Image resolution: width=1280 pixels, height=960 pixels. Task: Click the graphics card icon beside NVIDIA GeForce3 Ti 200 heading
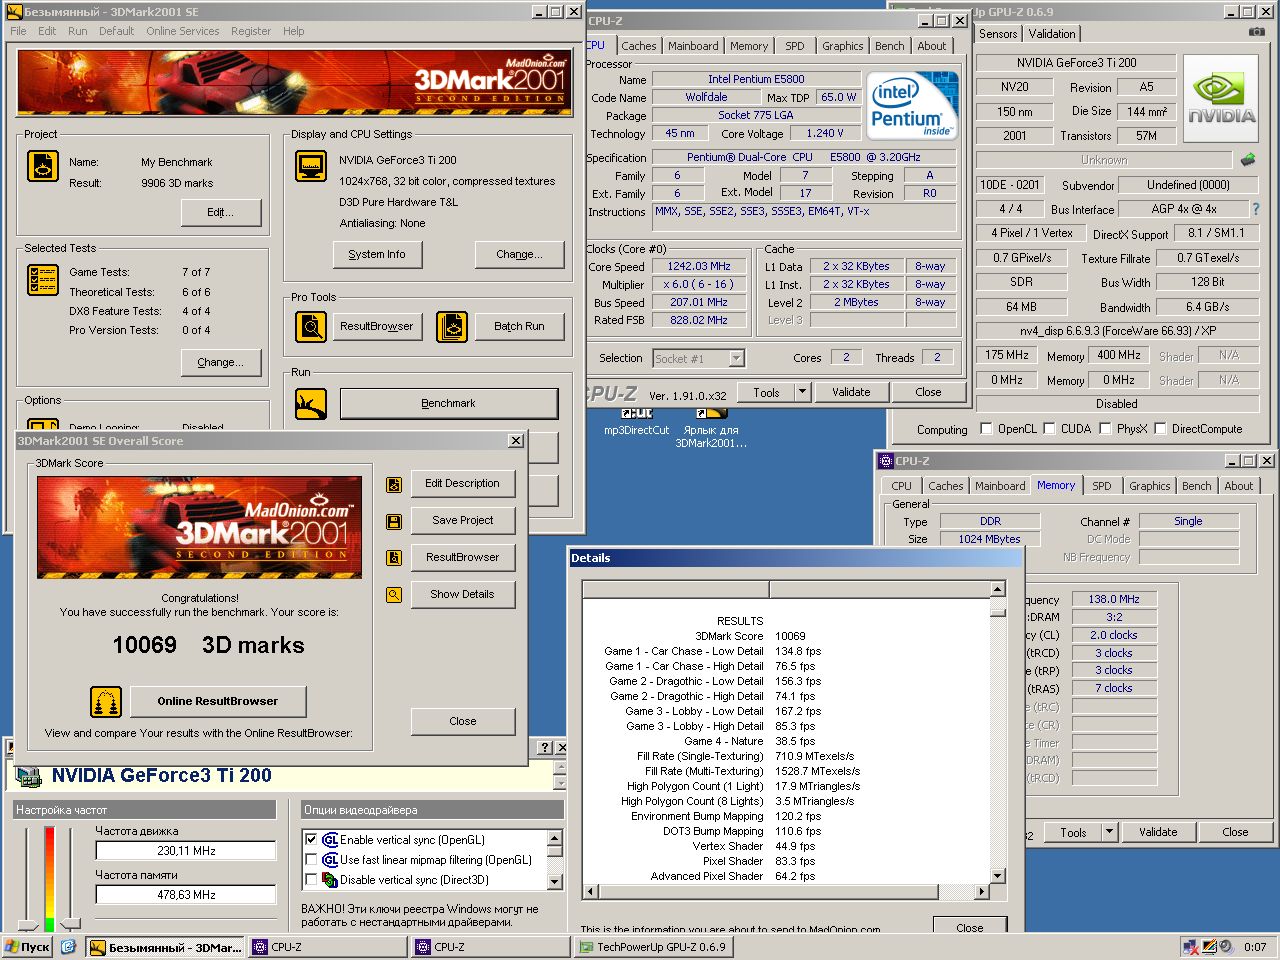point(28,775)
